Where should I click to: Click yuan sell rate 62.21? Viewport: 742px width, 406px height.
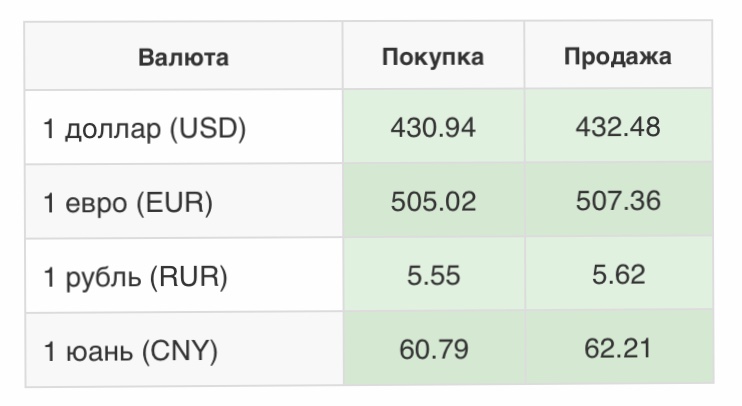tap(618, 350)
